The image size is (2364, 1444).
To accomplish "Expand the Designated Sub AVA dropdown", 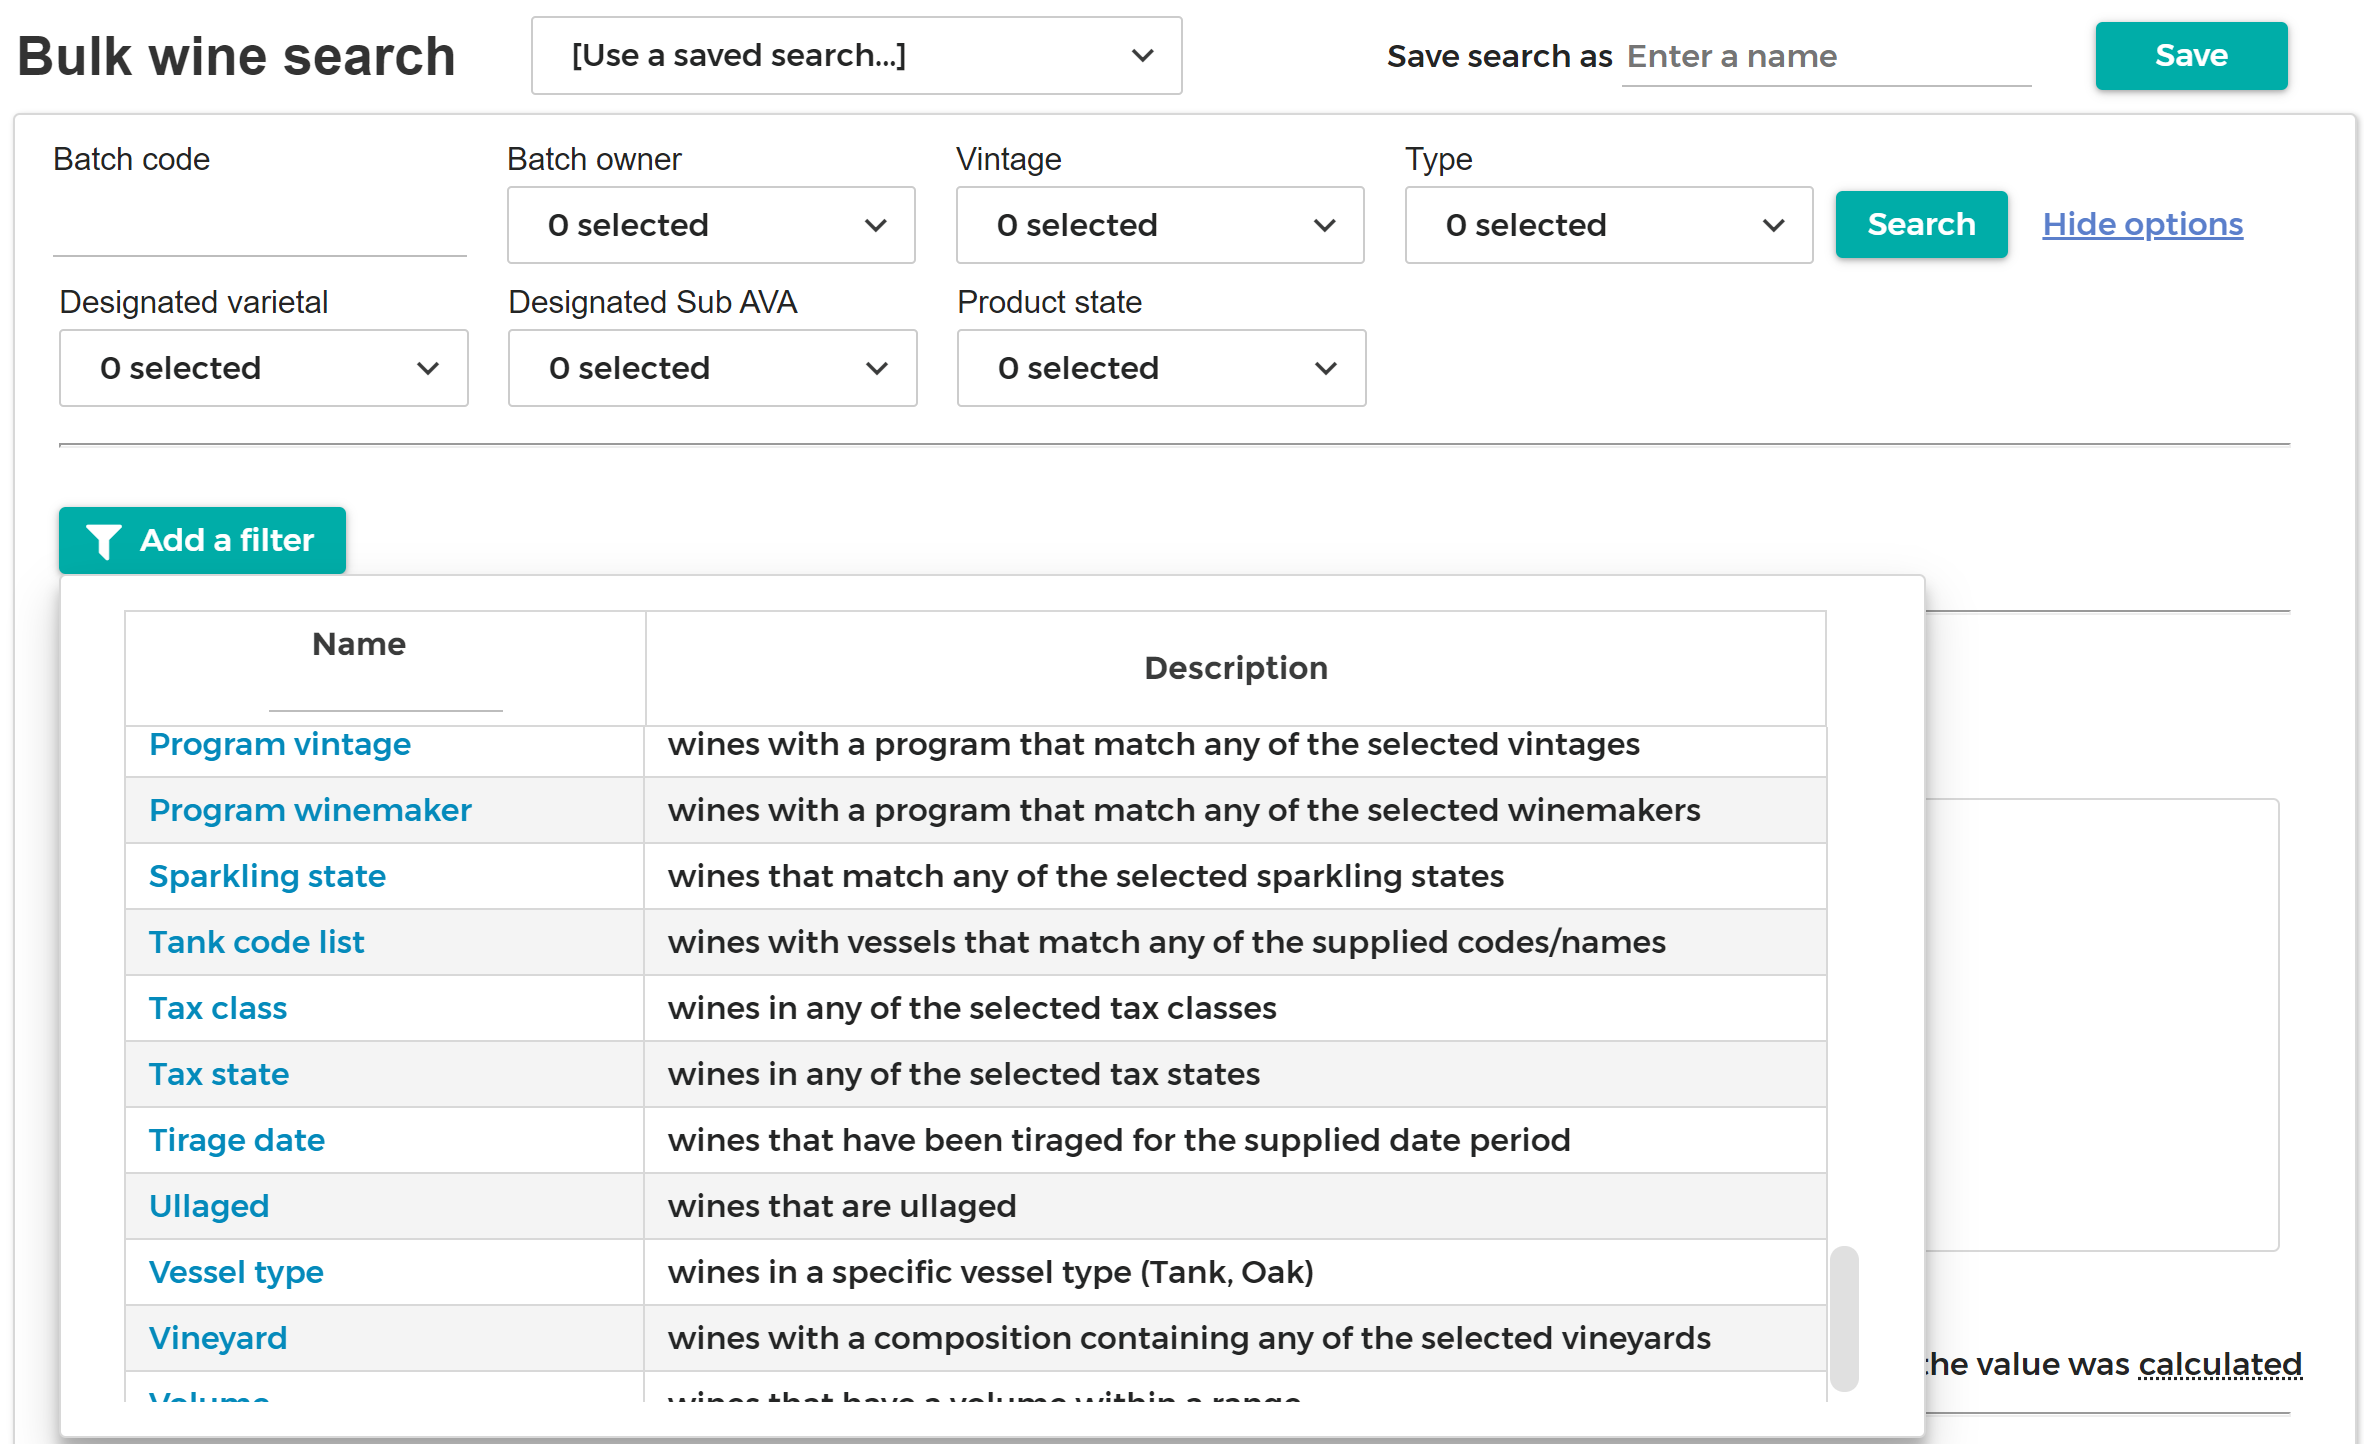I will point(713,368).
